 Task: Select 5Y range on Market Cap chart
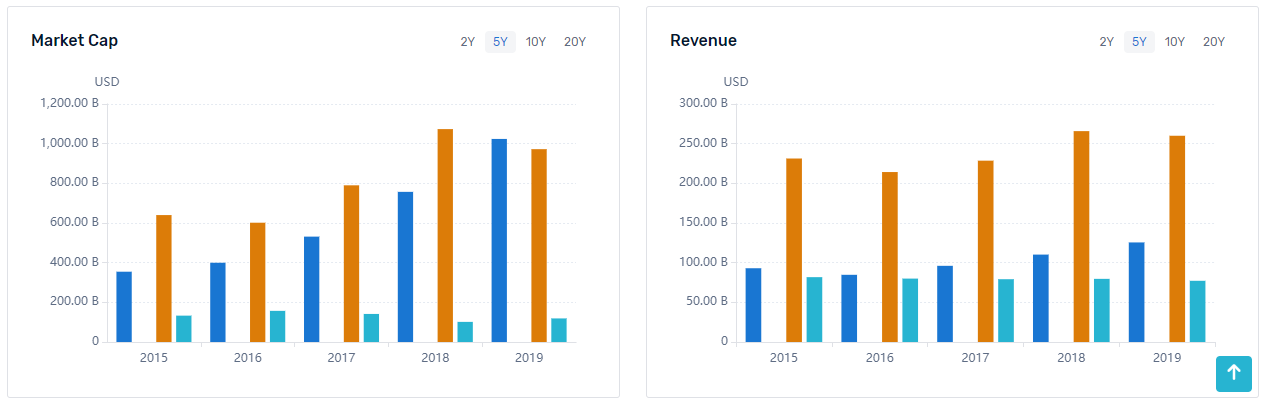coord(500,42)
